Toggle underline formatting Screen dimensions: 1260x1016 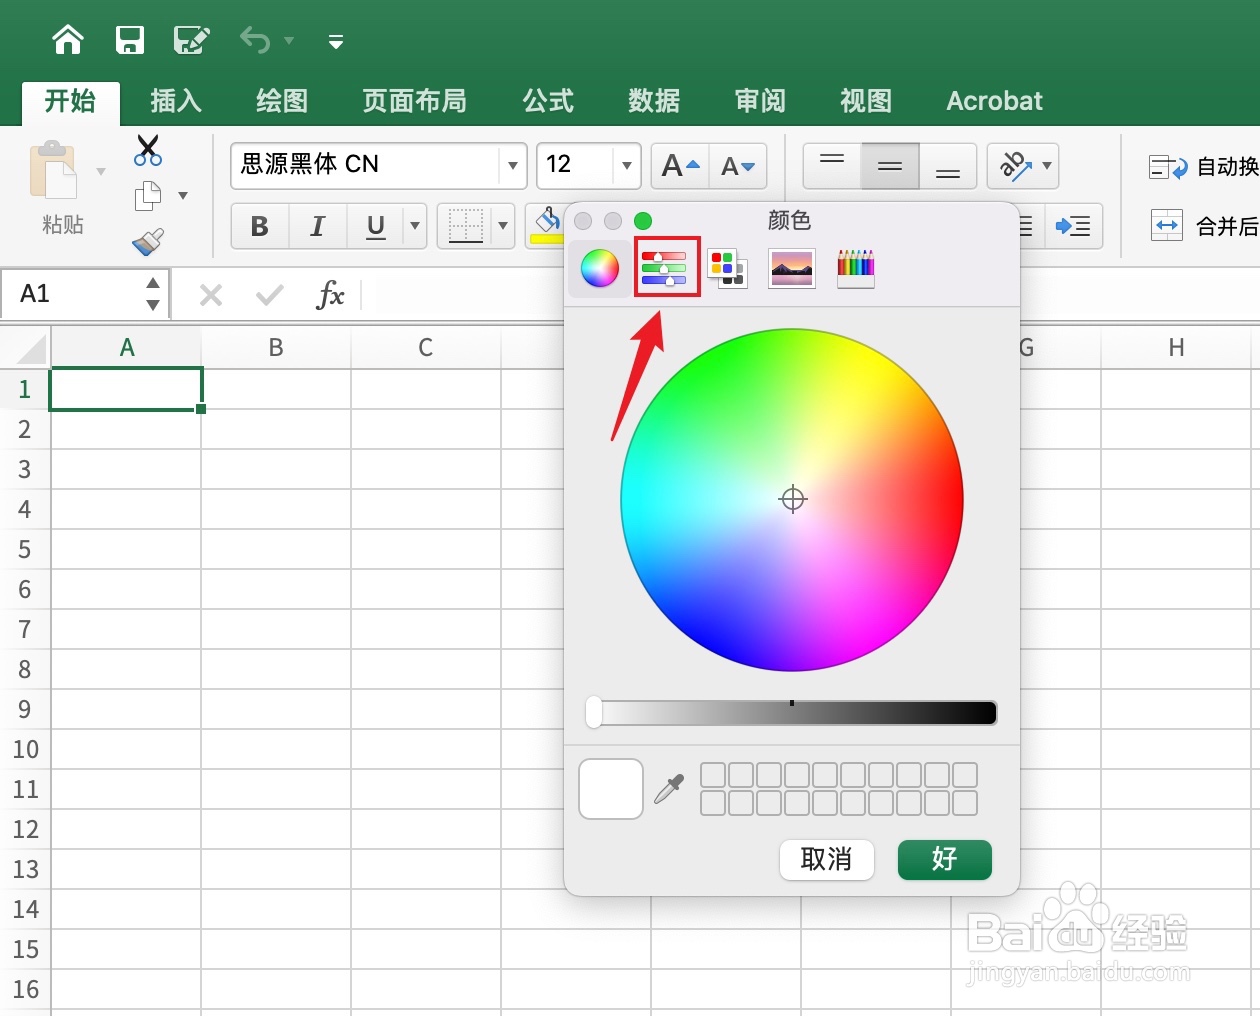[376, 226]
